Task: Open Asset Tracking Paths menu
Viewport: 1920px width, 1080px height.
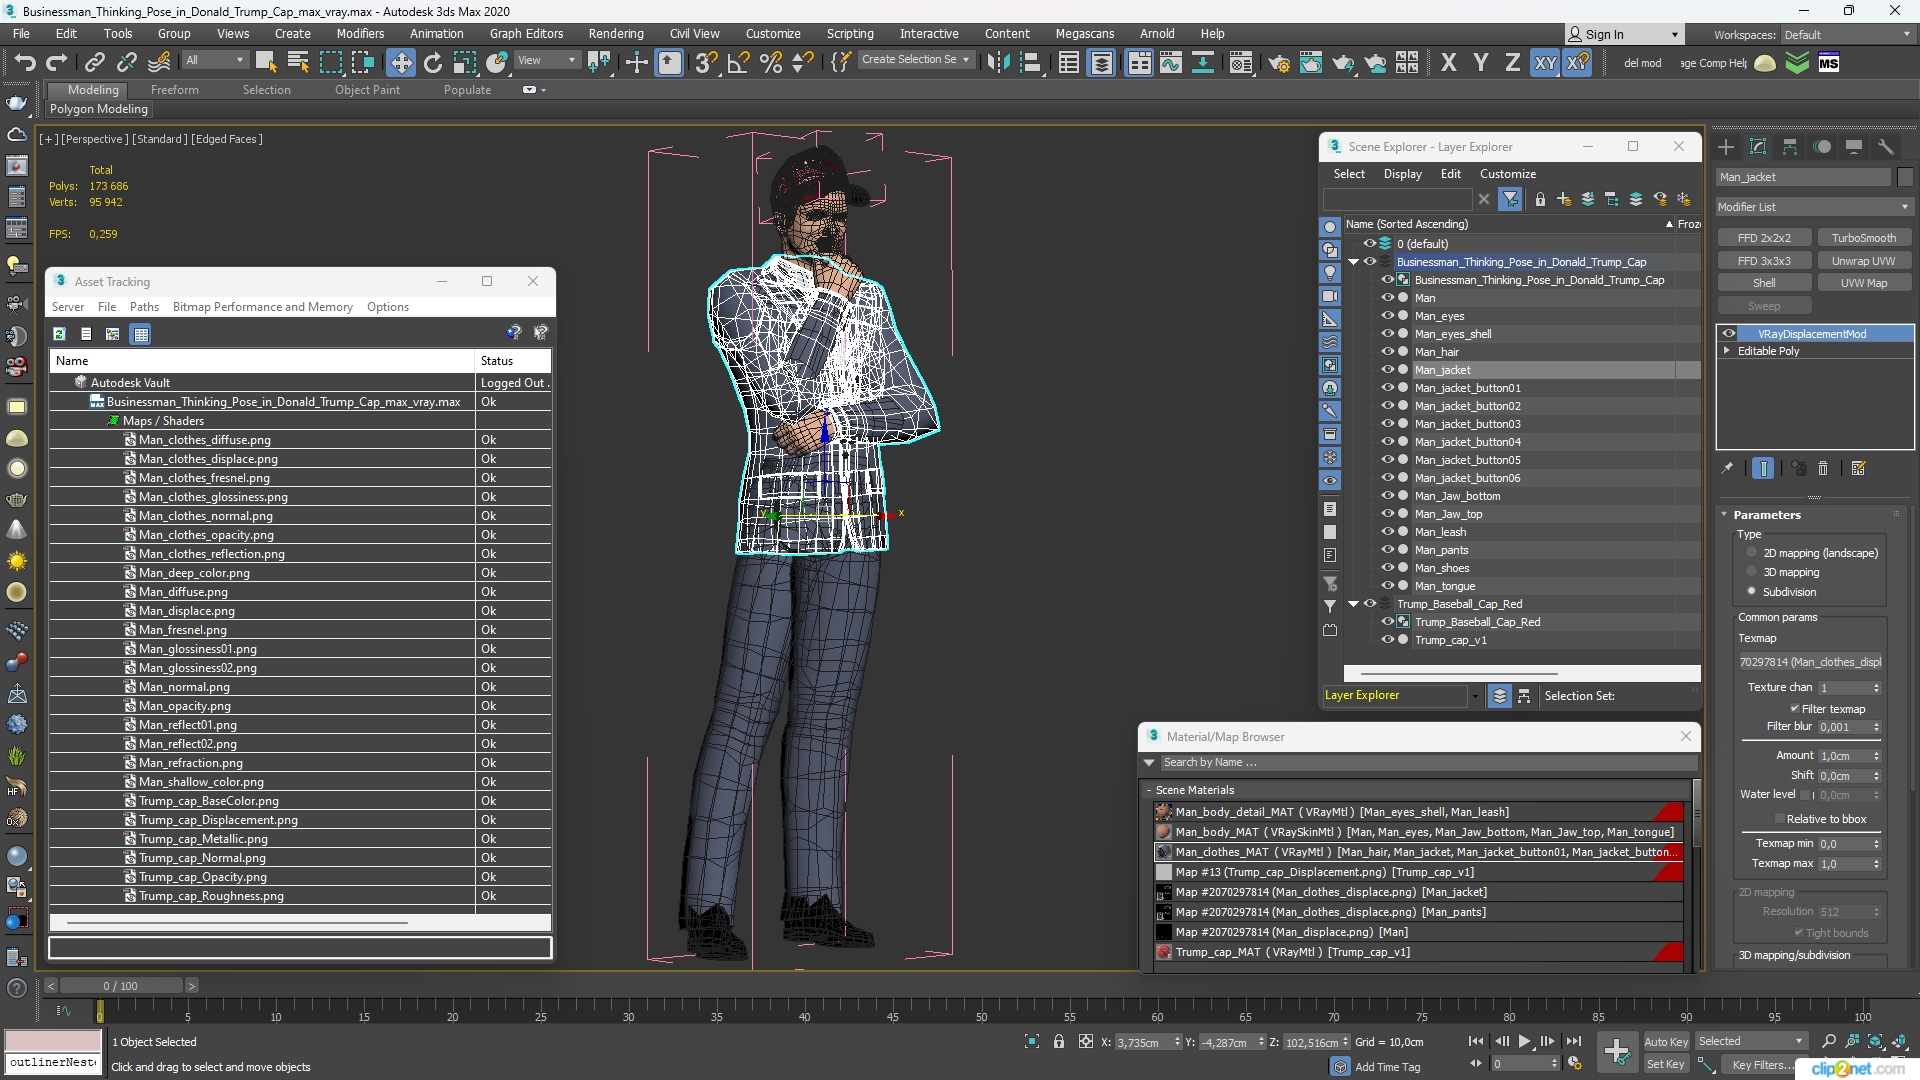Action: pyautogui.click(x=144, y=307)
